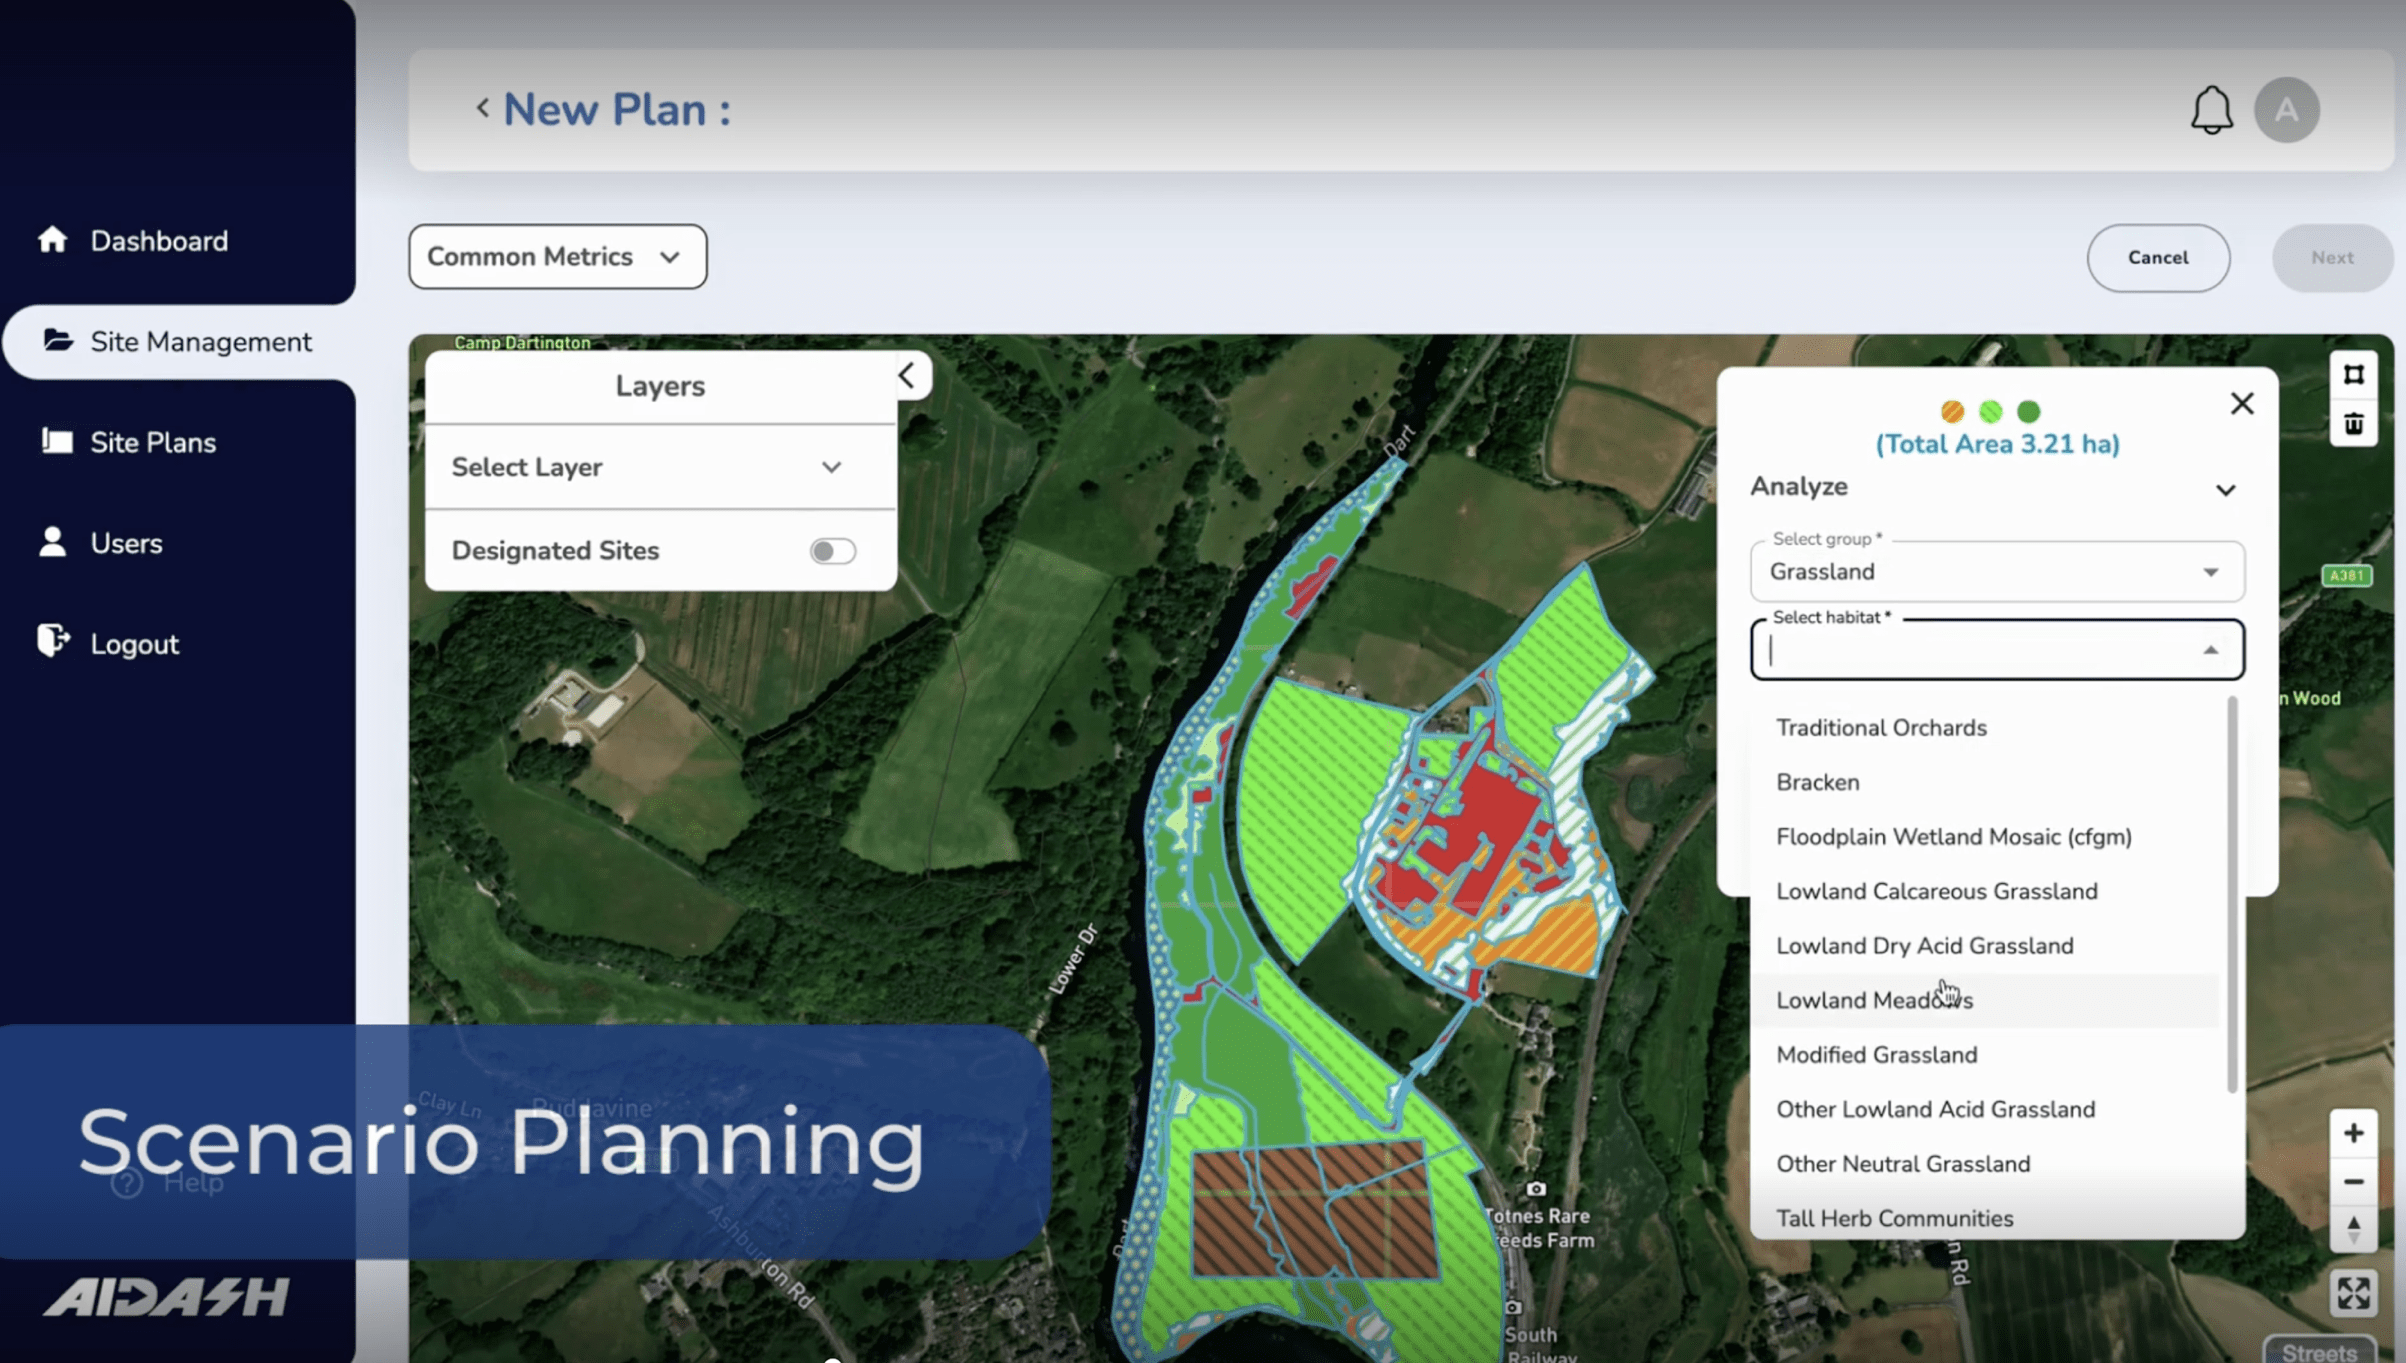The image size is (2406, 1363).
Task: Close the Select habitat list via arrow
Action: (2211, 651)
